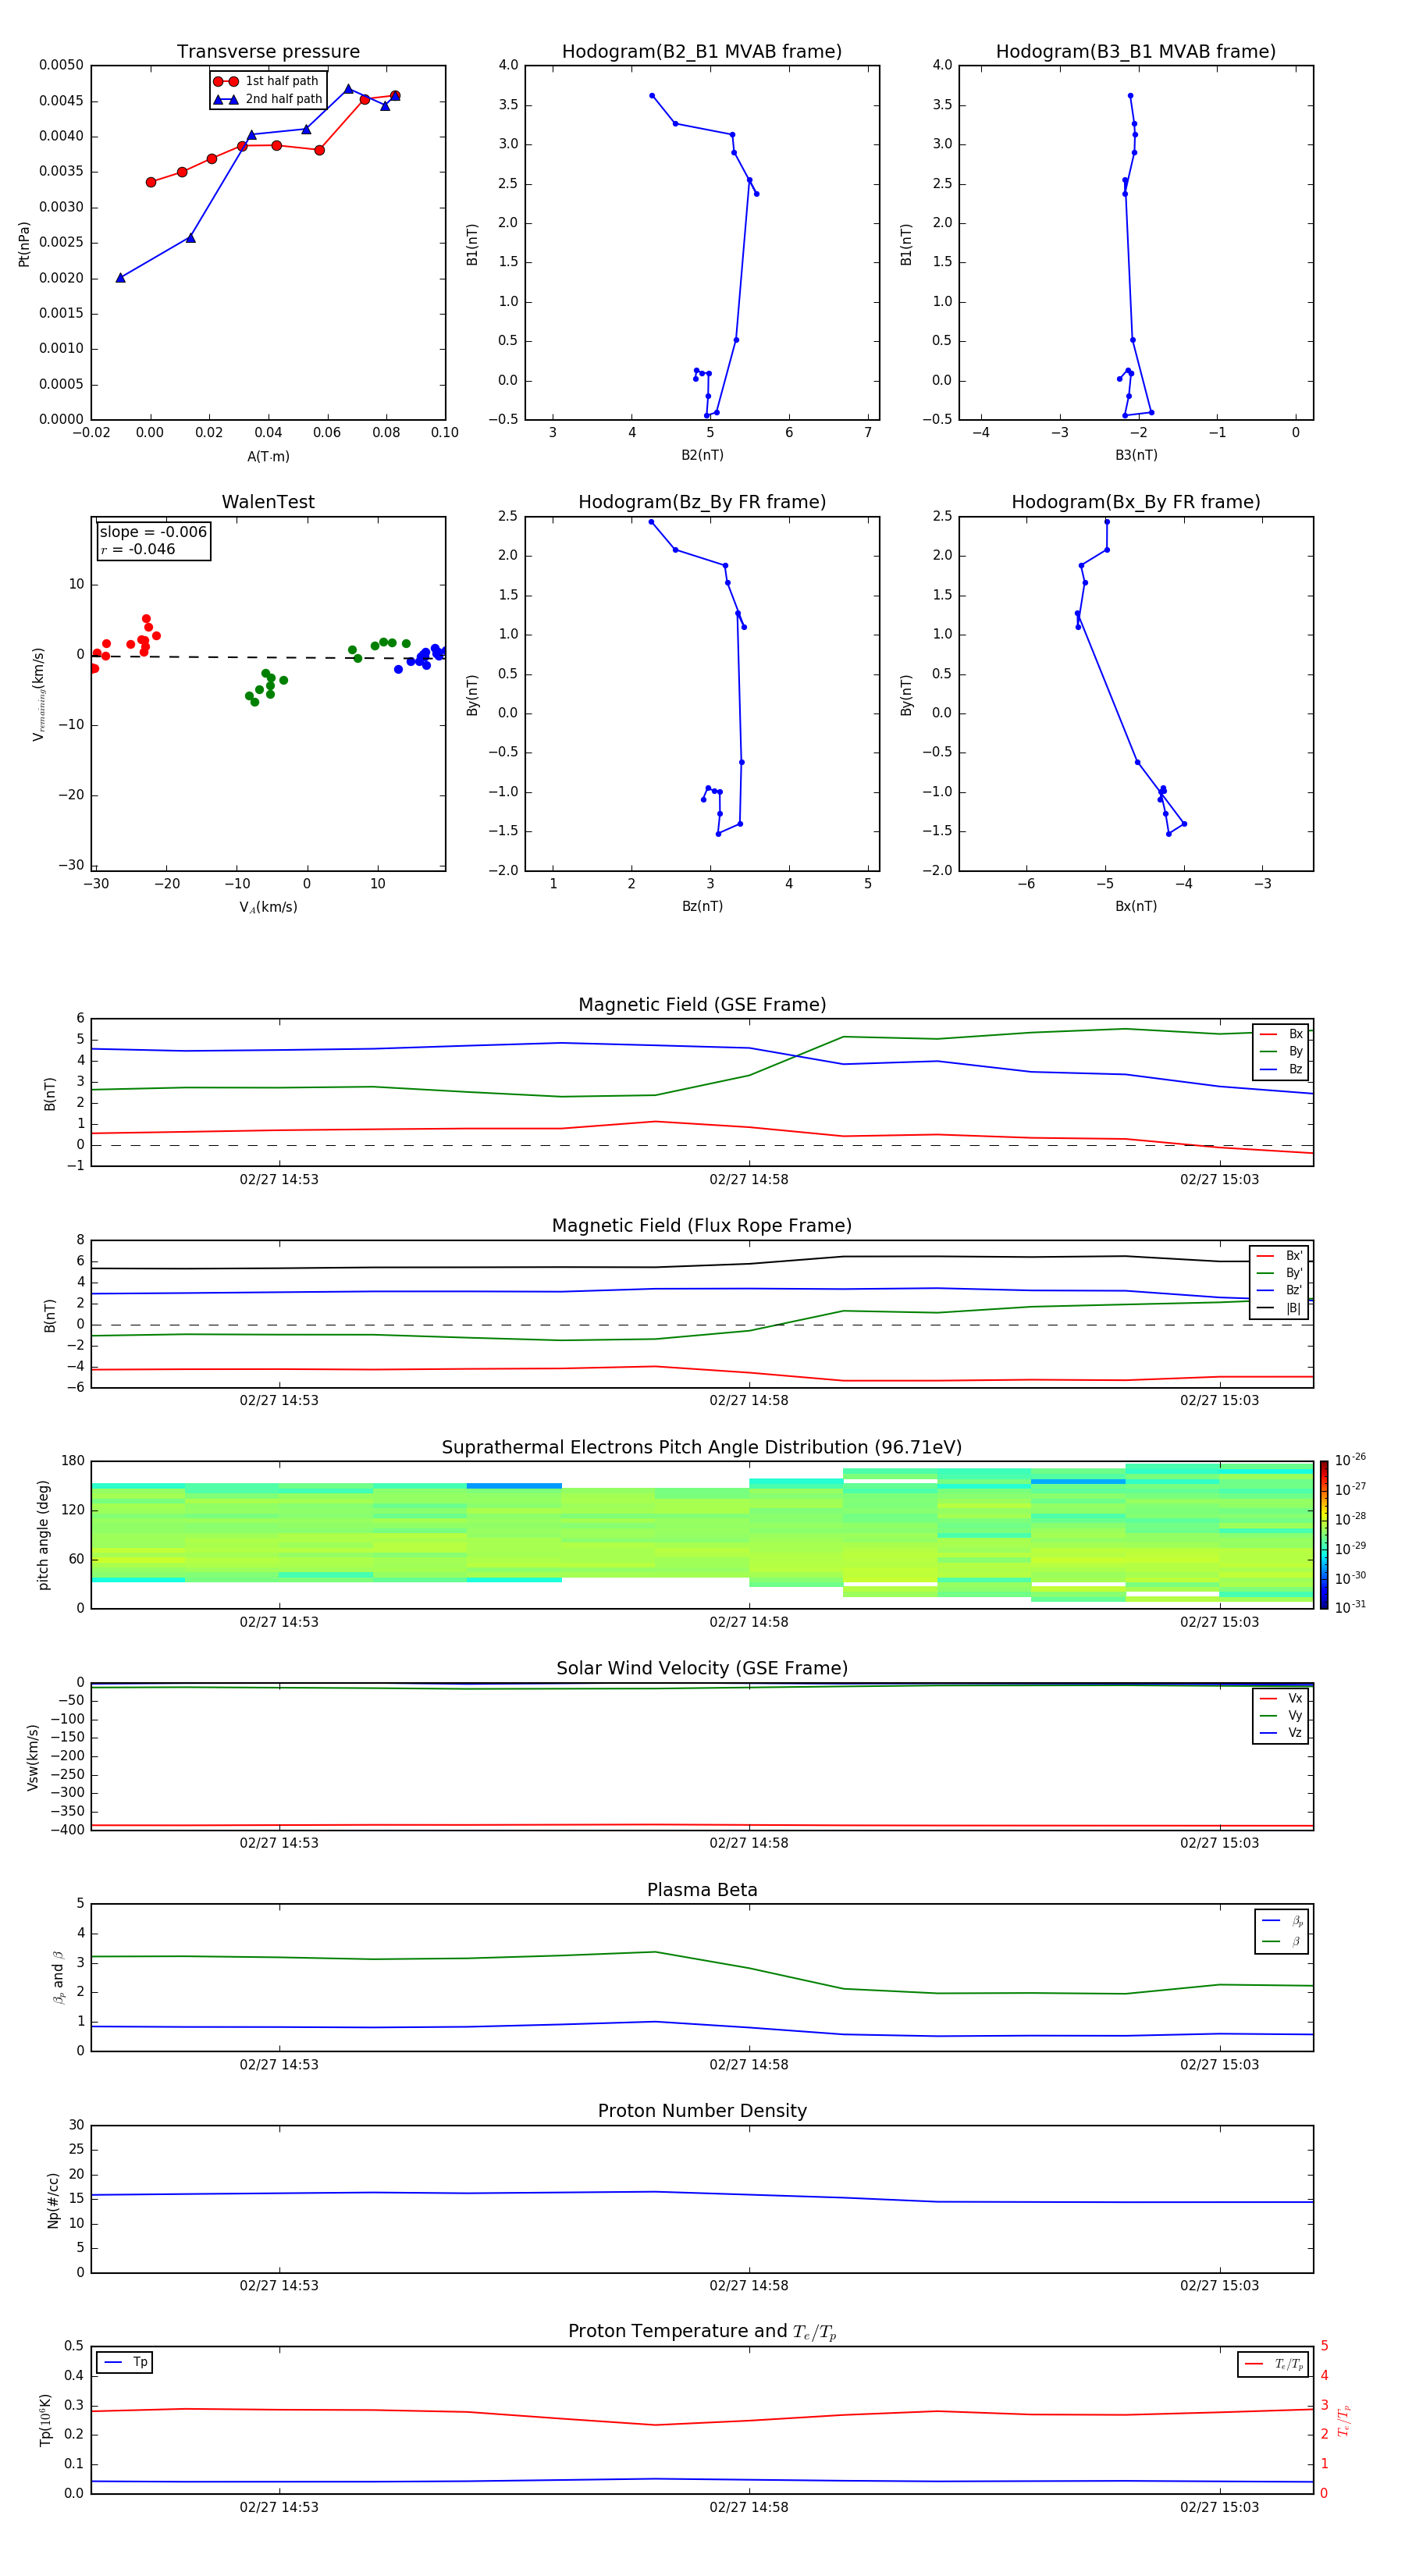The width and height of the screenshot is (1405, 2576).
Task: Click the "Bz(nT)" x-axis label
Action: pos(702,906)
